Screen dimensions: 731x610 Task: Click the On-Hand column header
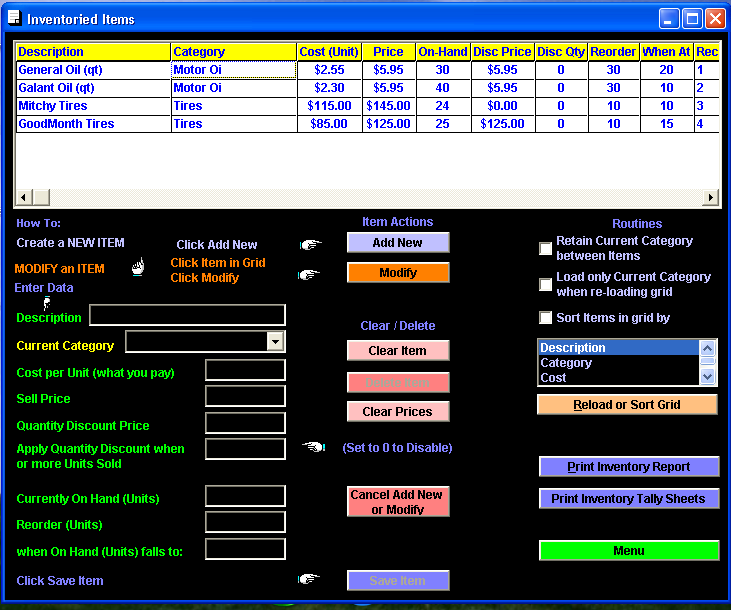point(443,52)
